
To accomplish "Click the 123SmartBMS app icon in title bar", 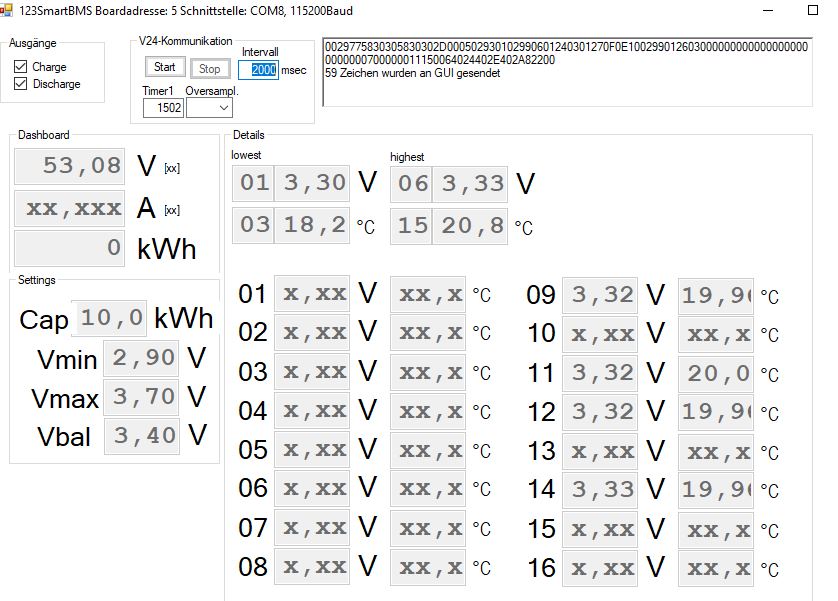I will pyautogui.click(x=7, y=10).
